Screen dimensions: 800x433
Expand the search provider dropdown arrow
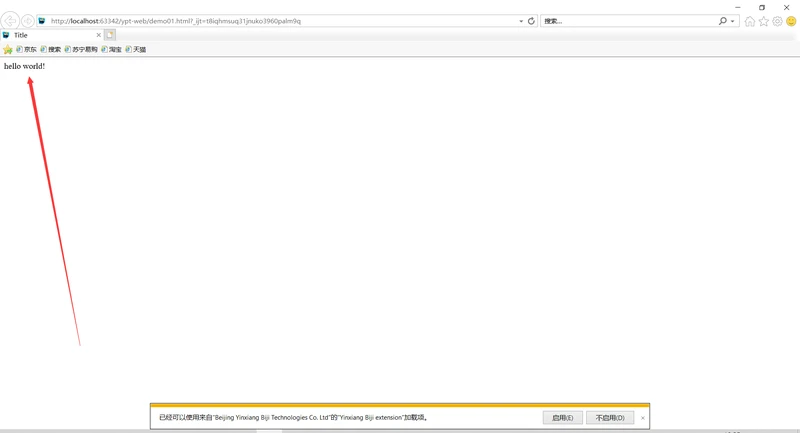733,21
